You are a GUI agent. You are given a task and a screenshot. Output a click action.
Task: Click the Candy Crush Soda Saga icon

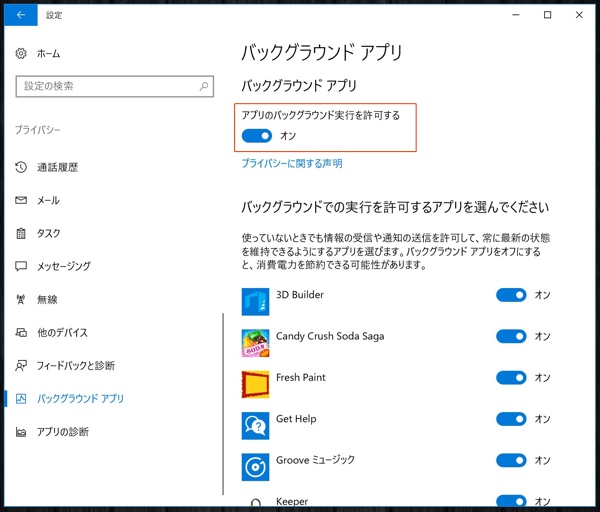click(x=255, y=343)
